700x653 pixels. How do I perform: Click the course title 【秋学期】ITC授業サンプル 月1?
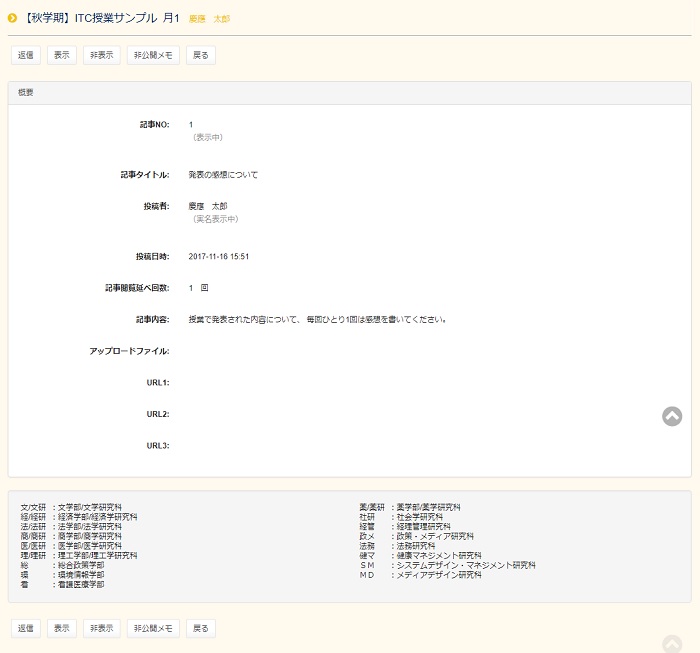click(x=100, y=18)
